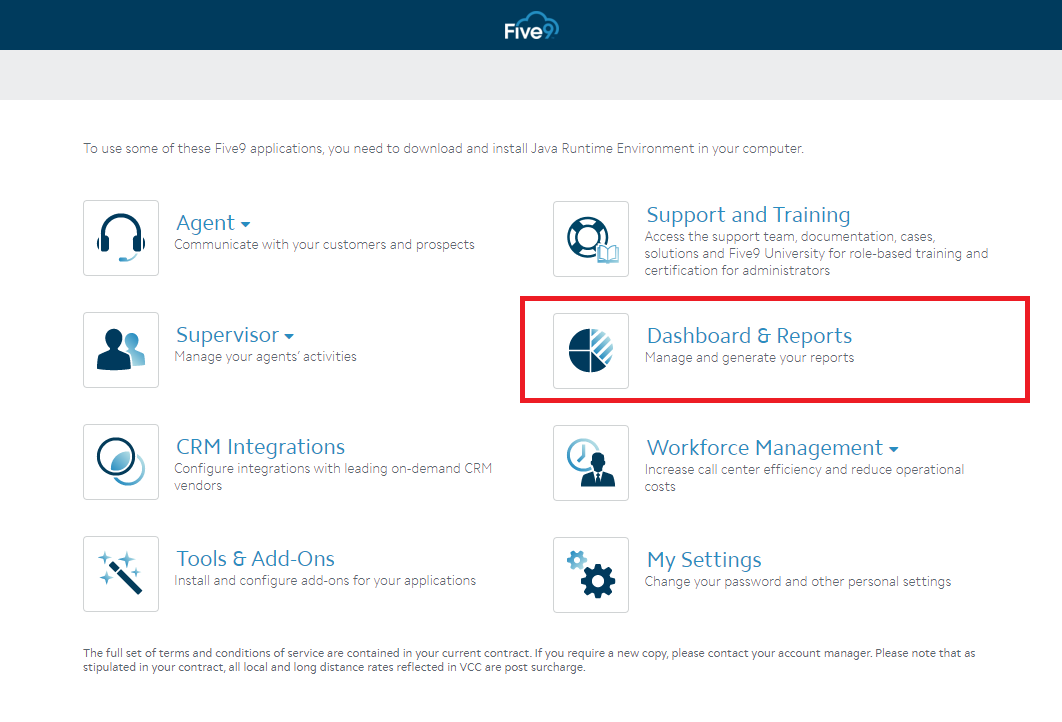Click the Dashboard & Reports pie chart icon
This screenshot has width=1062, height=722.
coord(591,351)
